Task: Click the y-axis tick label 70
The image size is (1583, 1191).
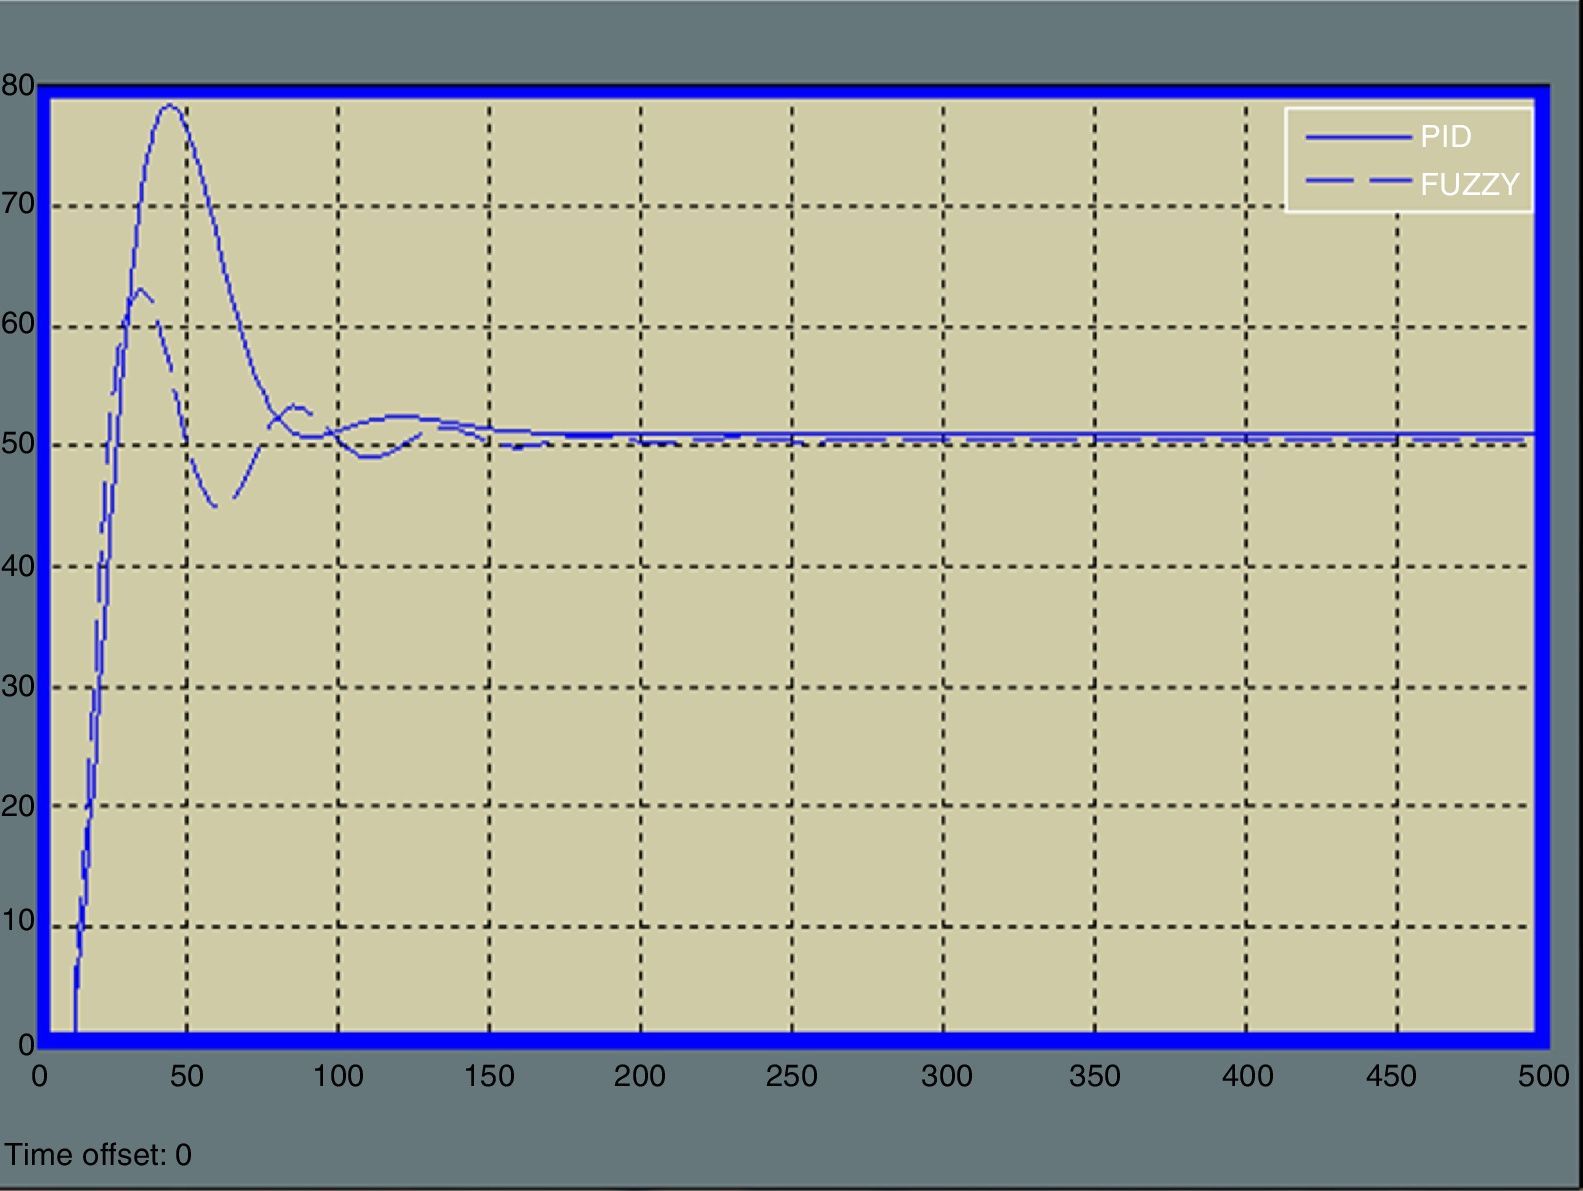Action: pyautogui.click(x=18, y=205)
